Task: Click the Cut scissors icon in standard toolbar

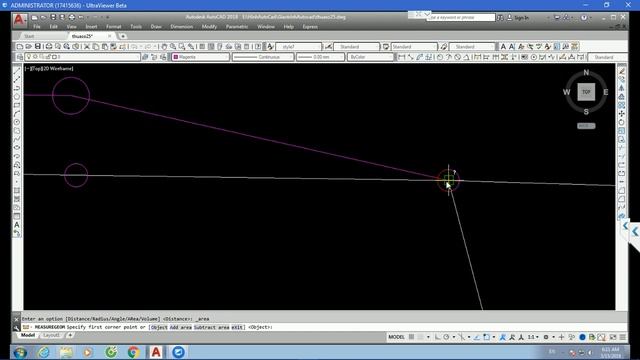Action: [87, 47]
